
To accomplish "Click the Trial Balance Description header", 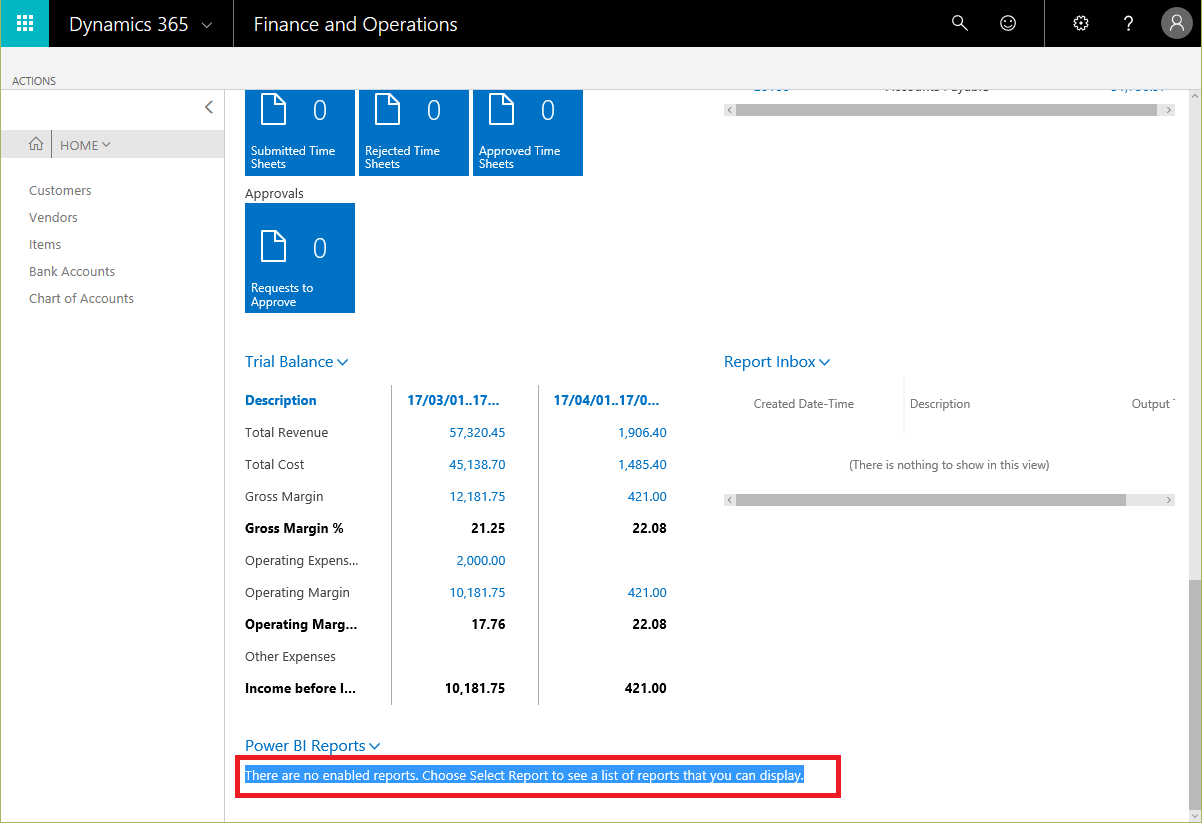I will pyautogui.click(x=281, y=401).
